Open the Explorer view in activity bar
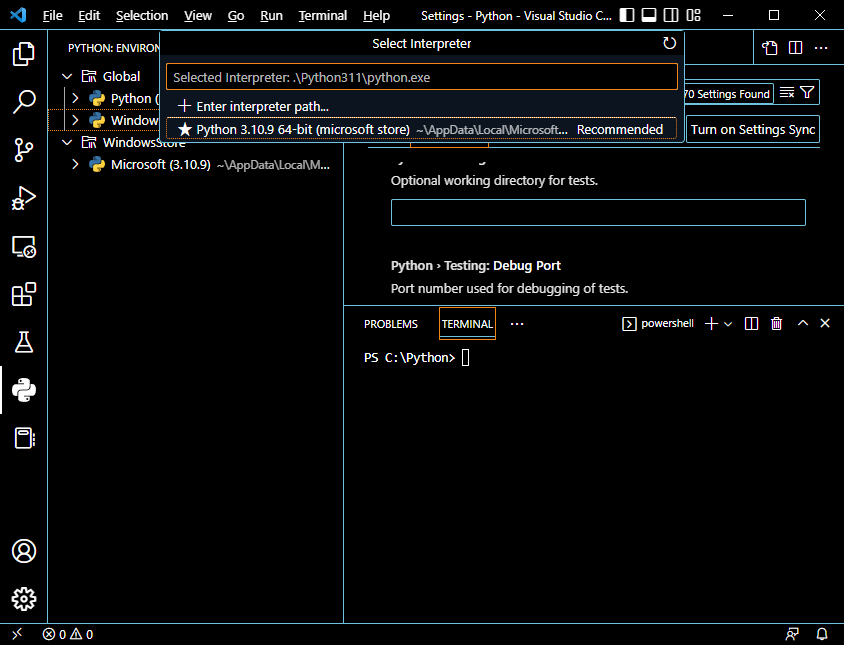The height and width of the screenshot is (645, 844). 24,53
